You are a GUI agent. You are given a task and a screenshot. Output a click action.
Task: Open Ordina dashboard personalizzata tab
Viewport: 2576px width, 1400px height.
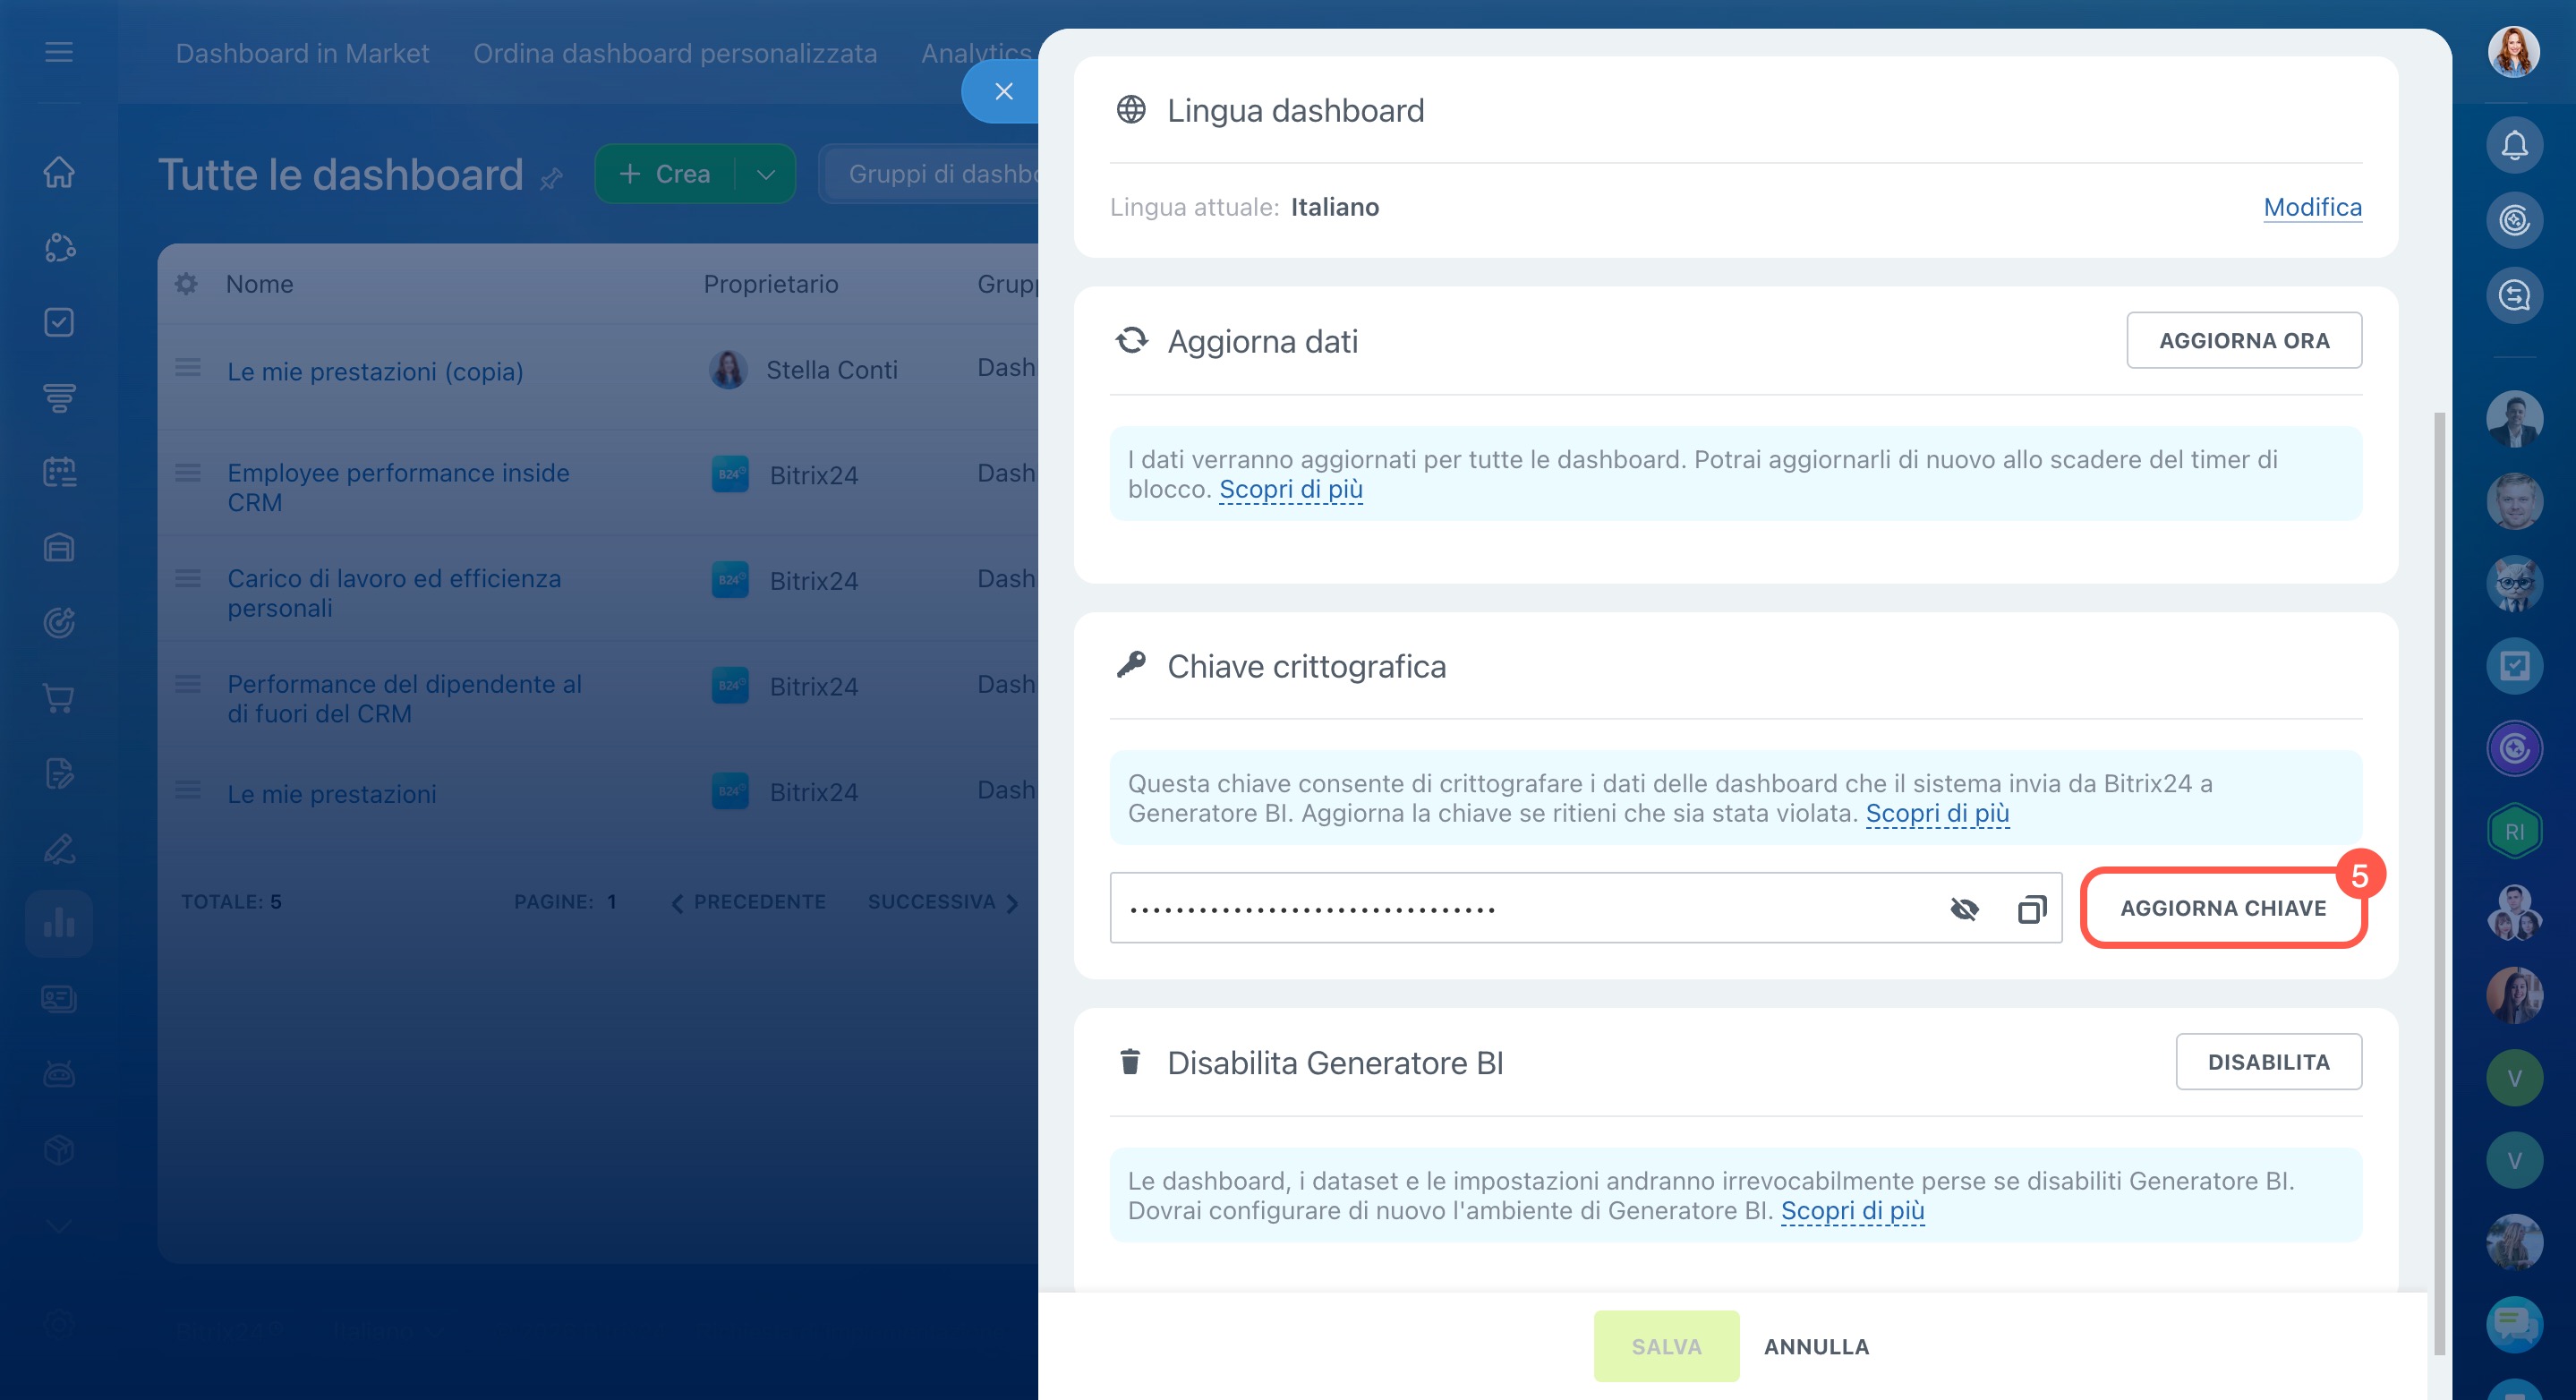(x=675, y=53)
